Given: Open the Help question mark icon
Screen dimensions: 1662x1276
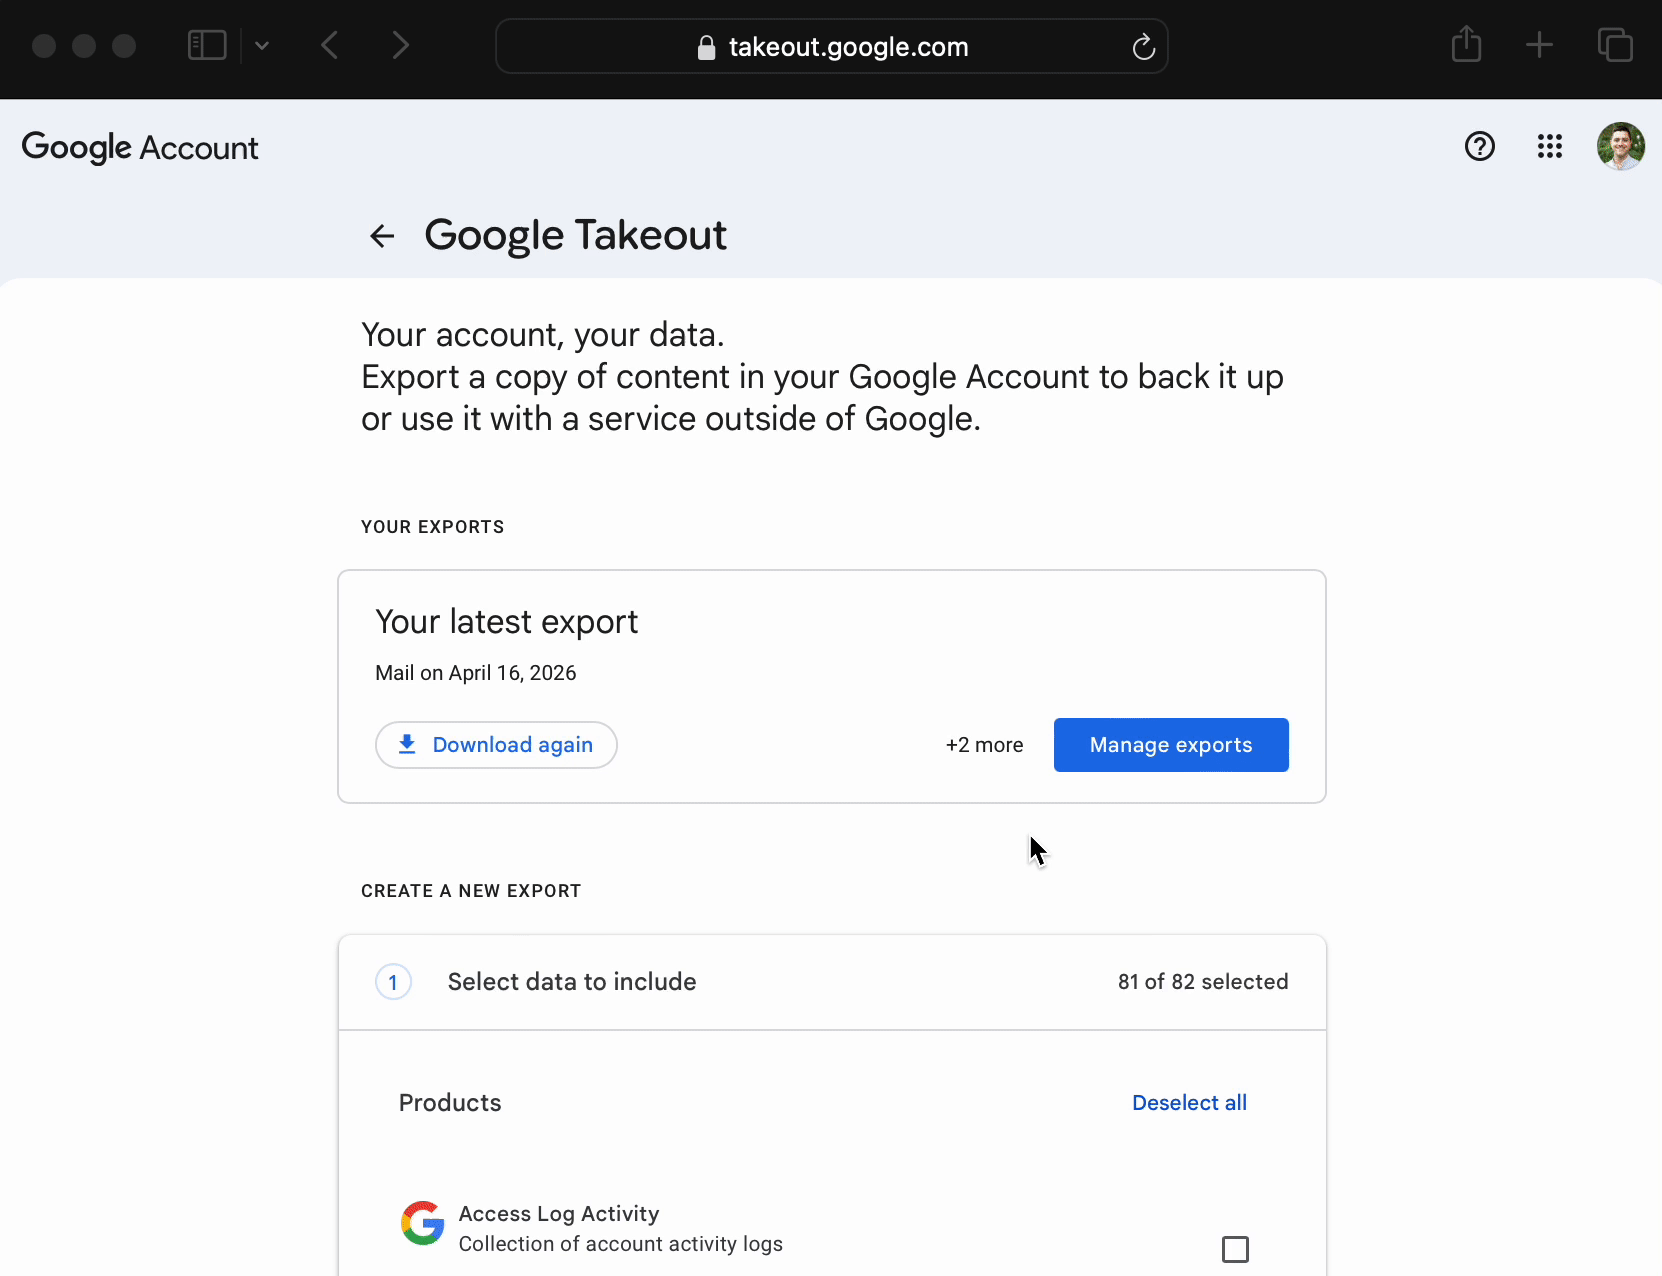Looking at the screenshot, I should tap(1479, 146).
